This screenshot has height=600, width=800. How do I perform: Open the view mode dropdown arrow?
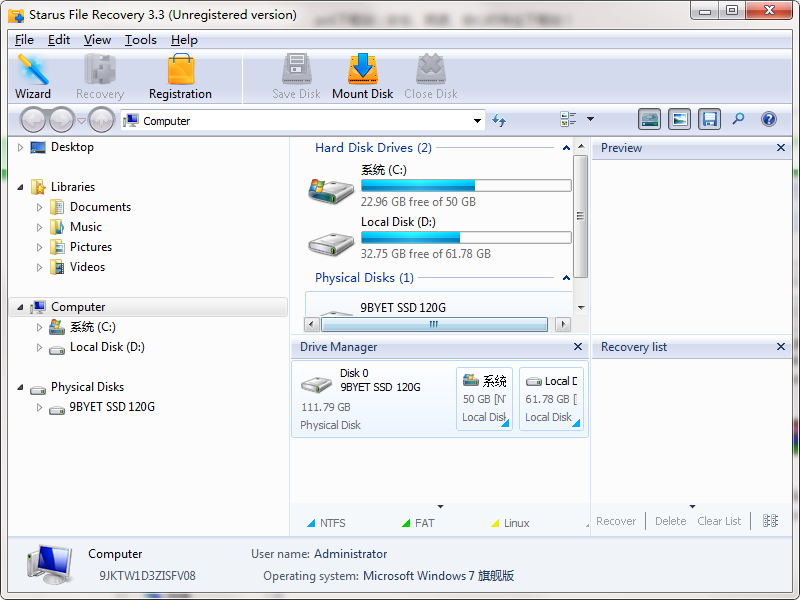click(x=590, y=119)
